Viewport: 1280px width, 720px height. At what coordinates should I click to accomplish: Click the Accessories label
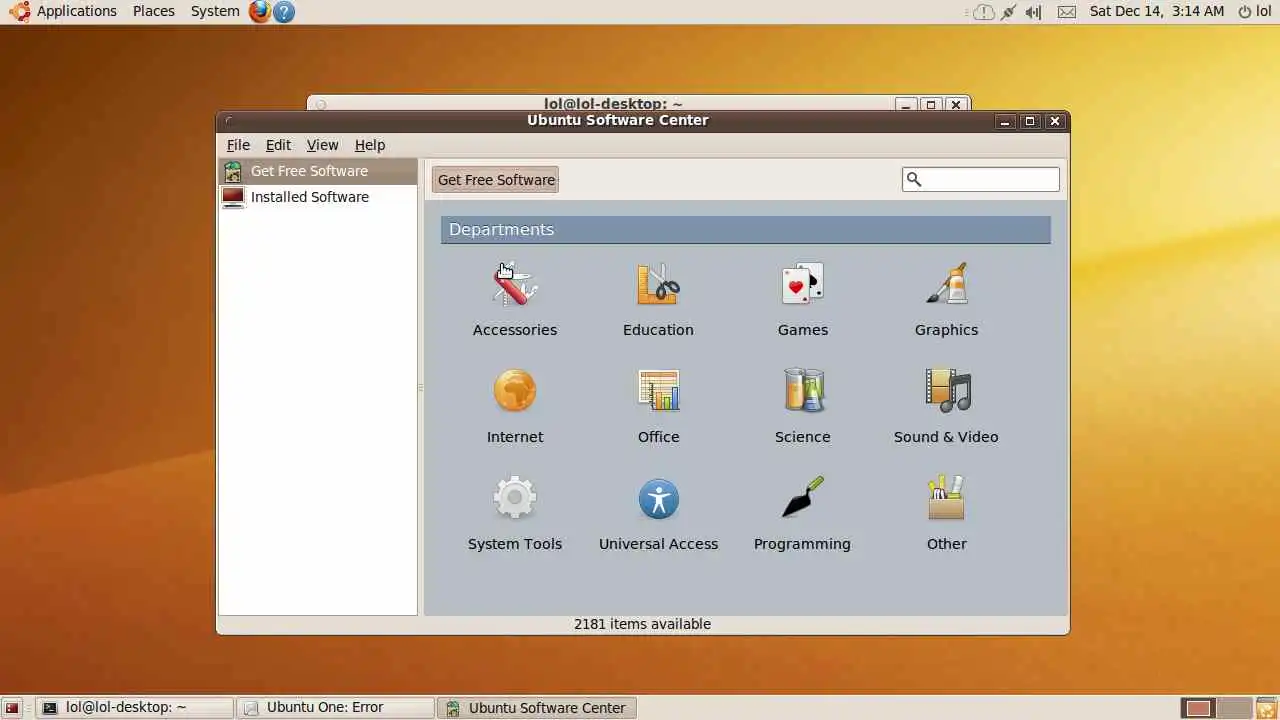pyautogui.click(x=515, y=330)
